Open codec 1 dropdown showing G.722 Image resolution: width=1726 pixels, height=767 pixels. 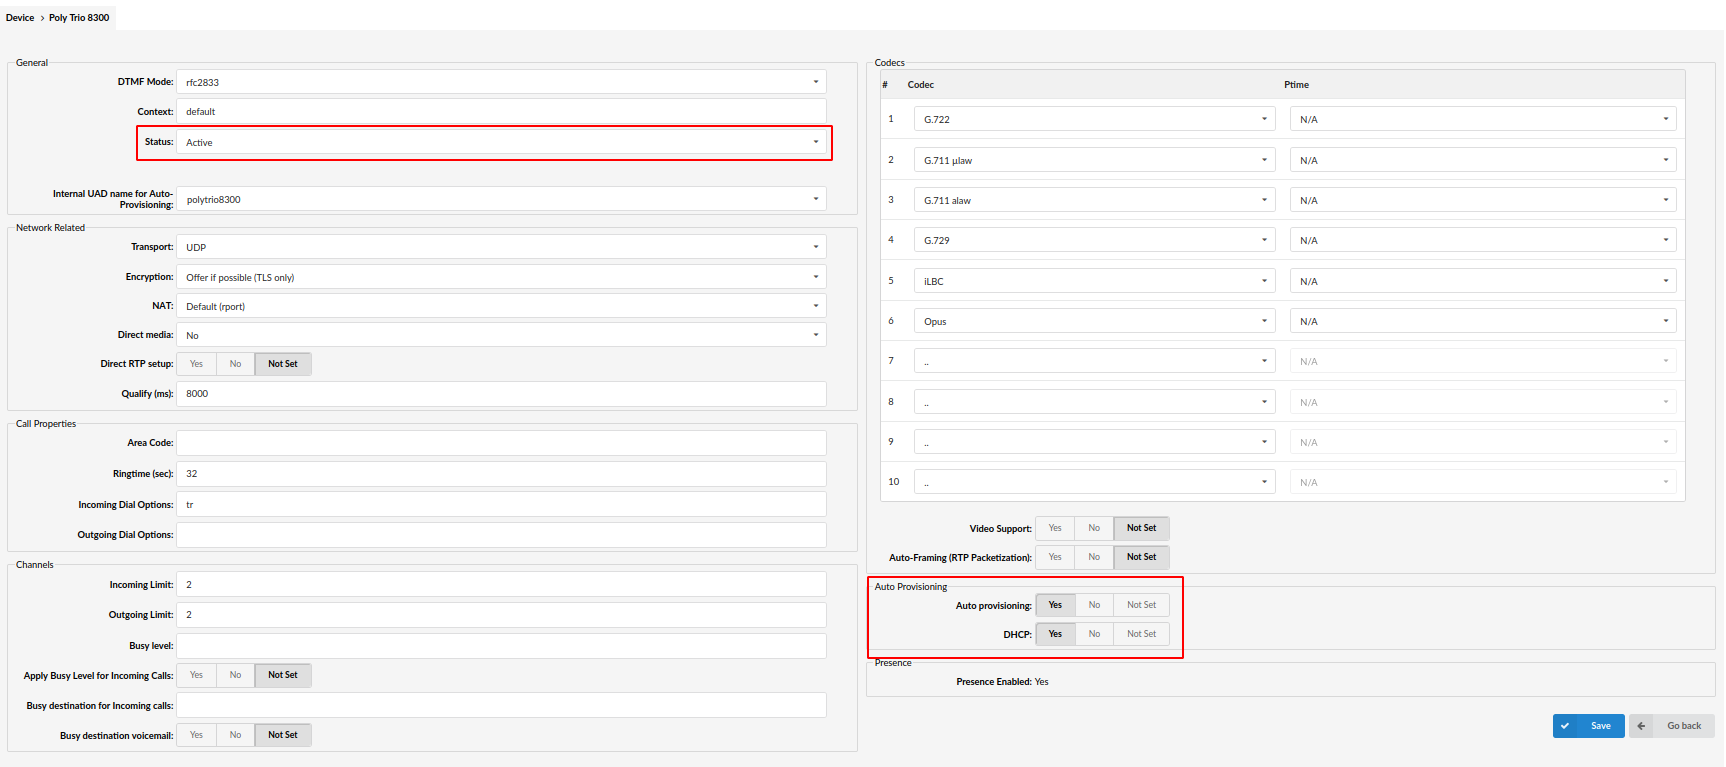[x=1095, y=119]
